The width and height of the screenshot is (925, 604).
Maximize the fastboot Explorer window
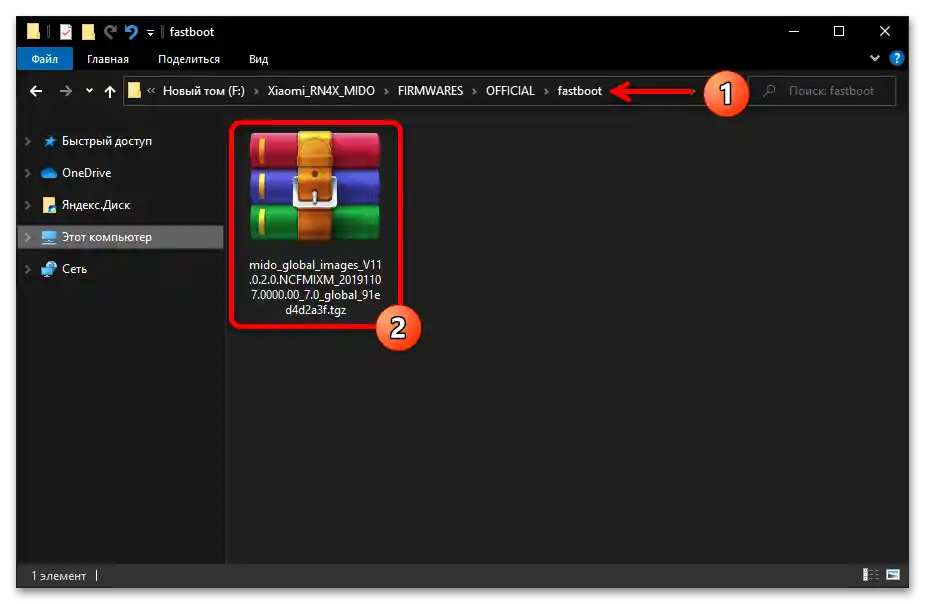click(839, 31)
